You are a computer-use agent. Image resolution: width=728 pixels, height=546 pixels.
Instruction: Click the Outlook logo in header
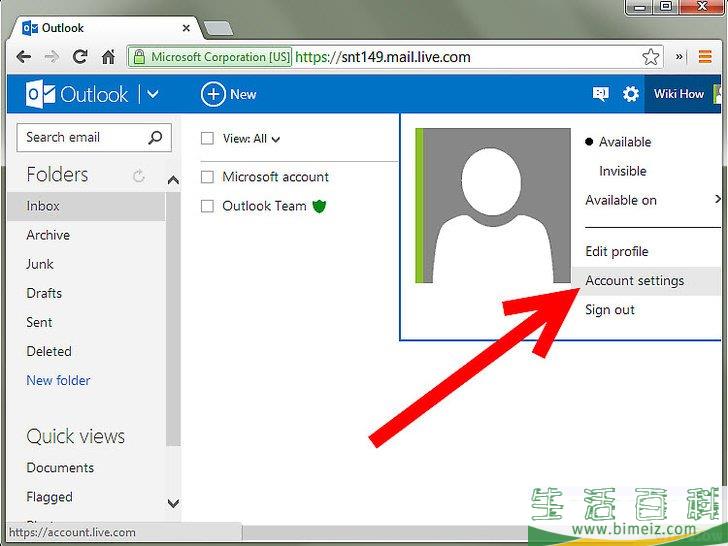click(77, 94)
